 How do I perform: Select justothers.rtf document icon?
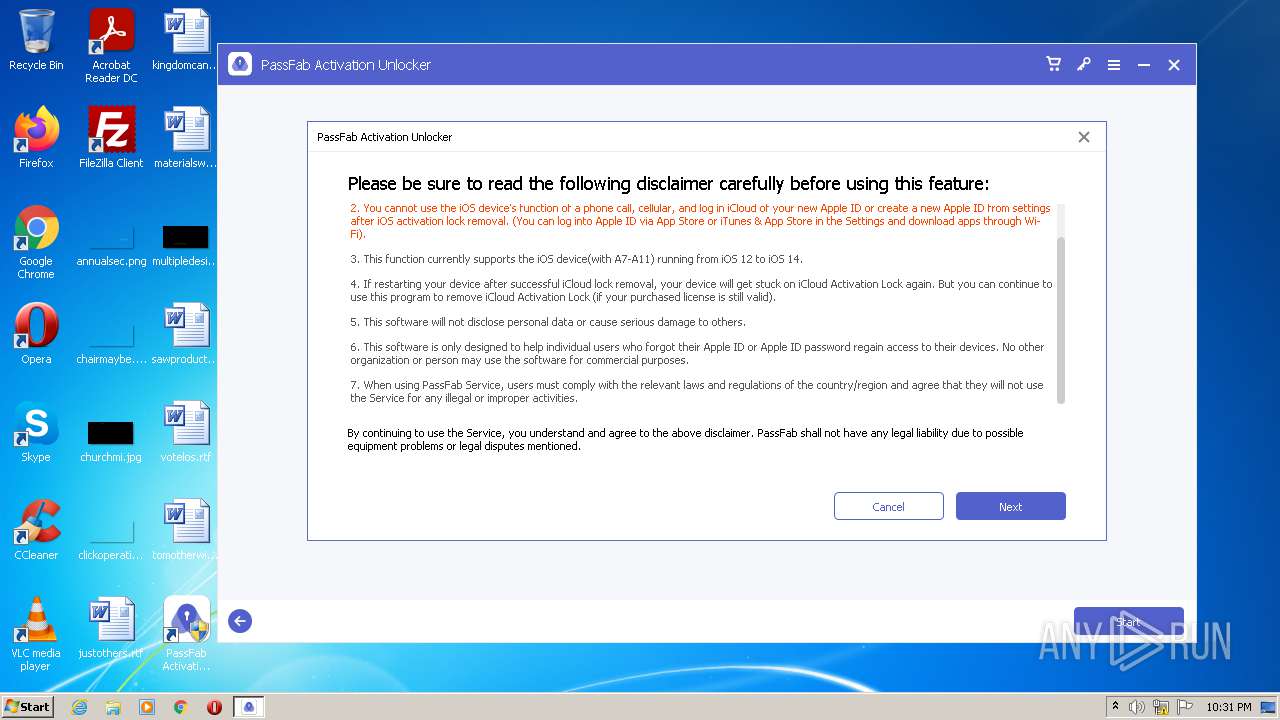(111, 628)
